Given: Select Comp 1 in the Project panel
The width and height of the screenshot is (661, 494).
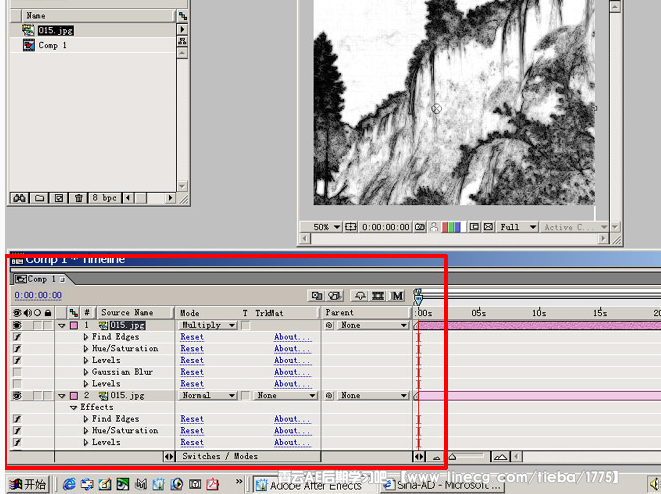Looking at the screenshot, I should (52, 45).
